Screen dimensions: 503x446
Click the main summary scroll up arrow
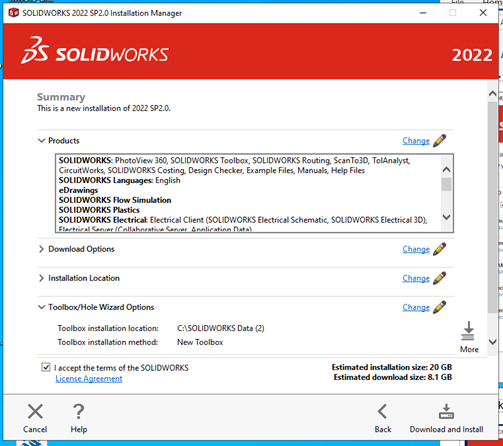[x=492, y=94]
